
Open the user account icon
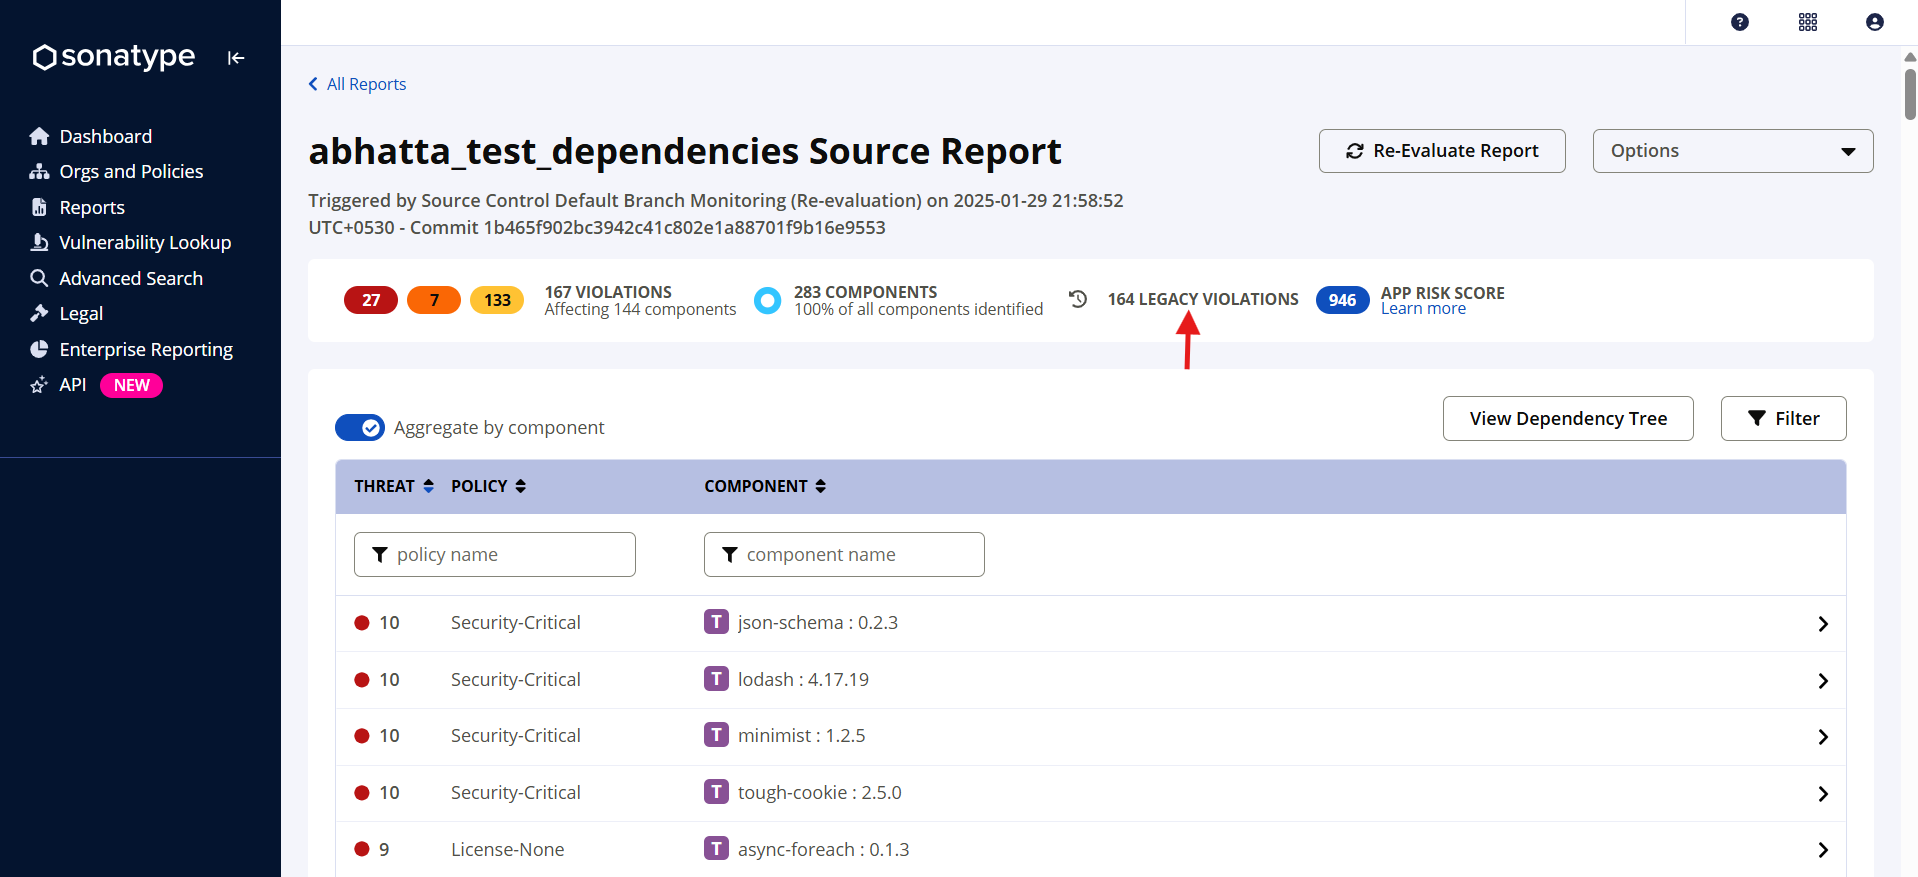coord(1875,22)
